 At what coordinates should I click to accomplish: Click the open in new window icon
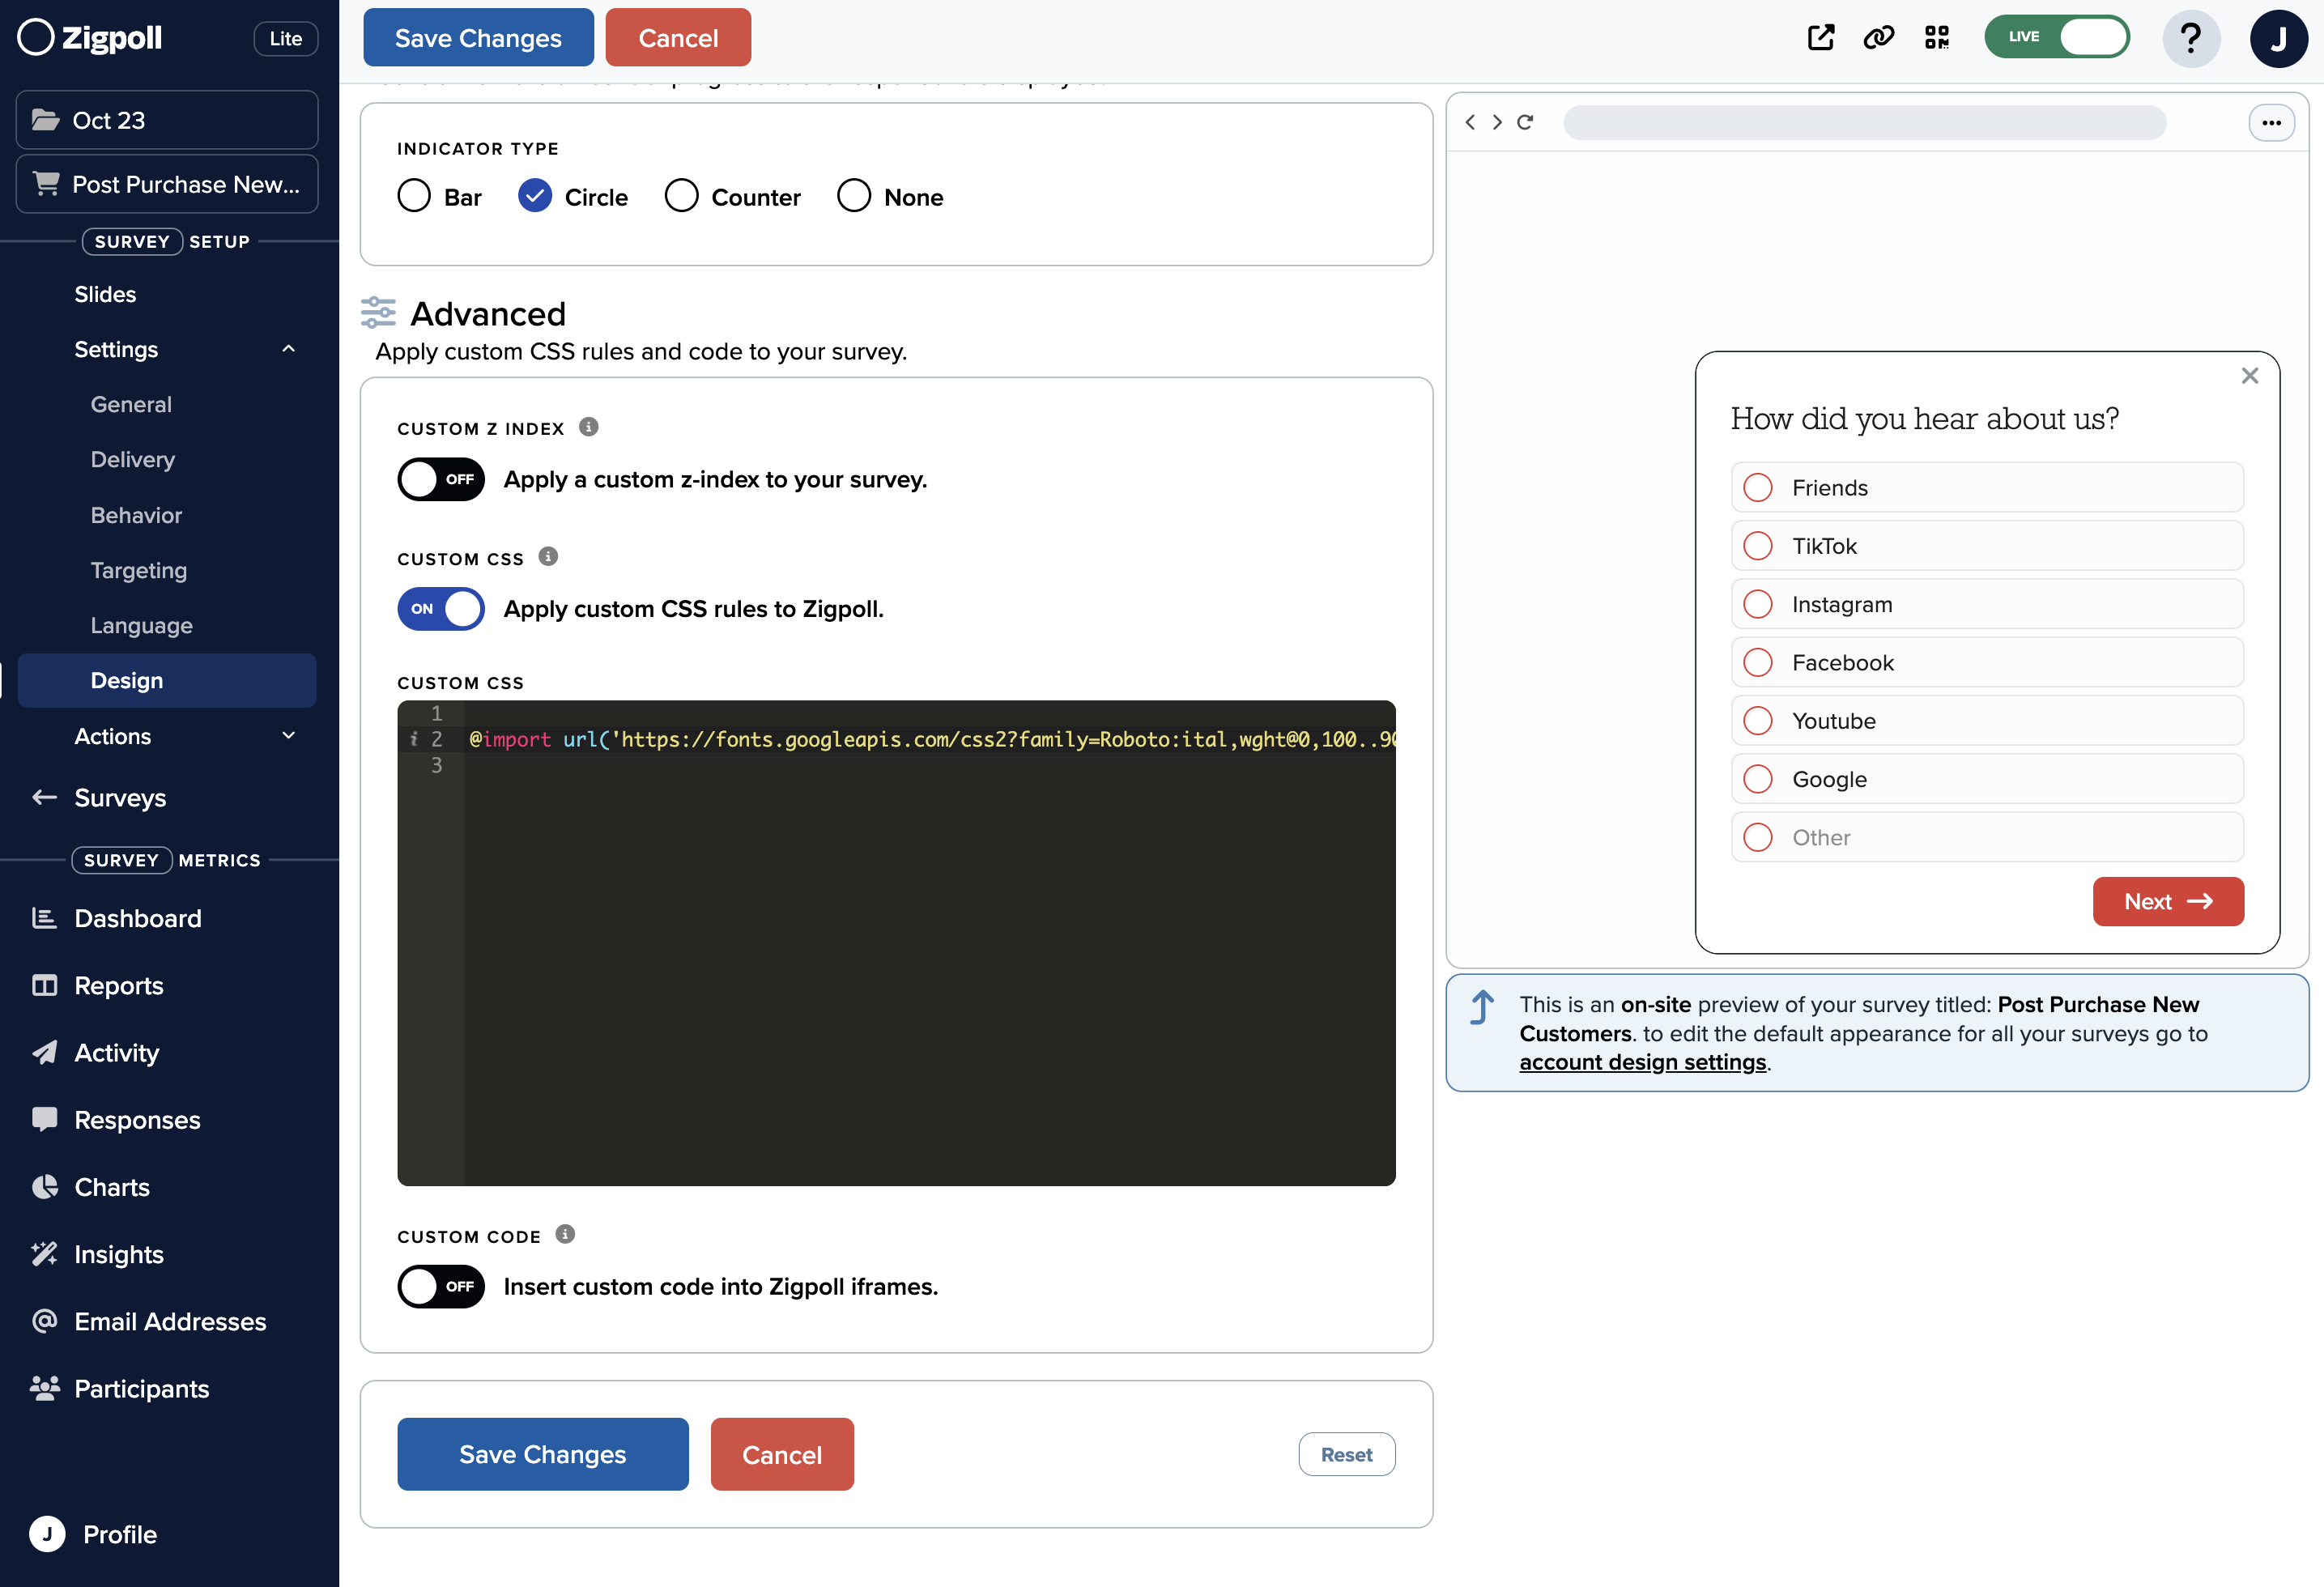[1820, 38]
